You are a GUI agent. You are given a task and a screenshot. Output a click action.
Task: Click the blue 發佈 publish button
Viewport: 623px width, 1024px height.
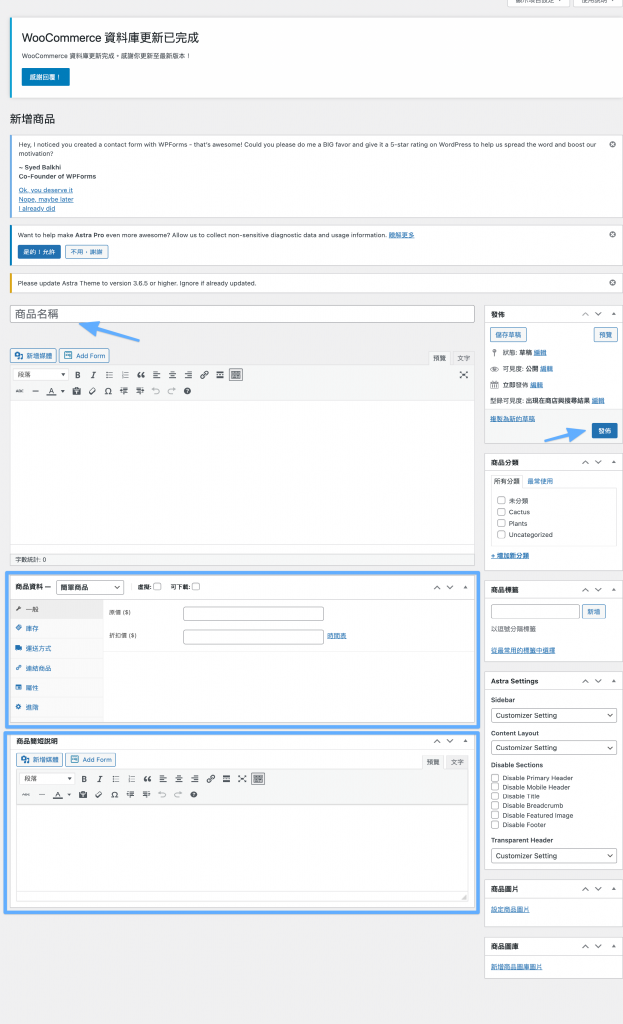[605, 431]
